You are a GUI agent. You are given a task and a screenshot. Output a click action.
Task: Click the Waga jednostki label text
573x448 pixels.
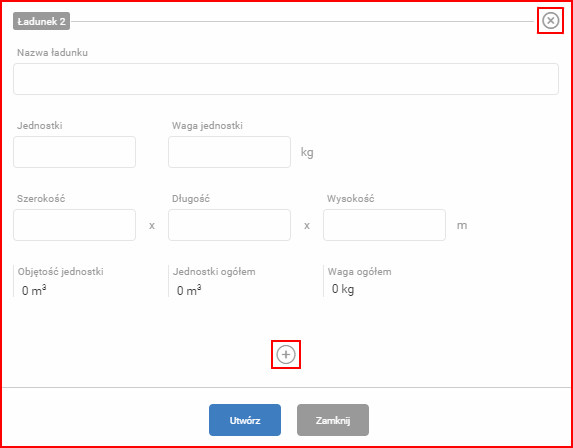point(207,126)
